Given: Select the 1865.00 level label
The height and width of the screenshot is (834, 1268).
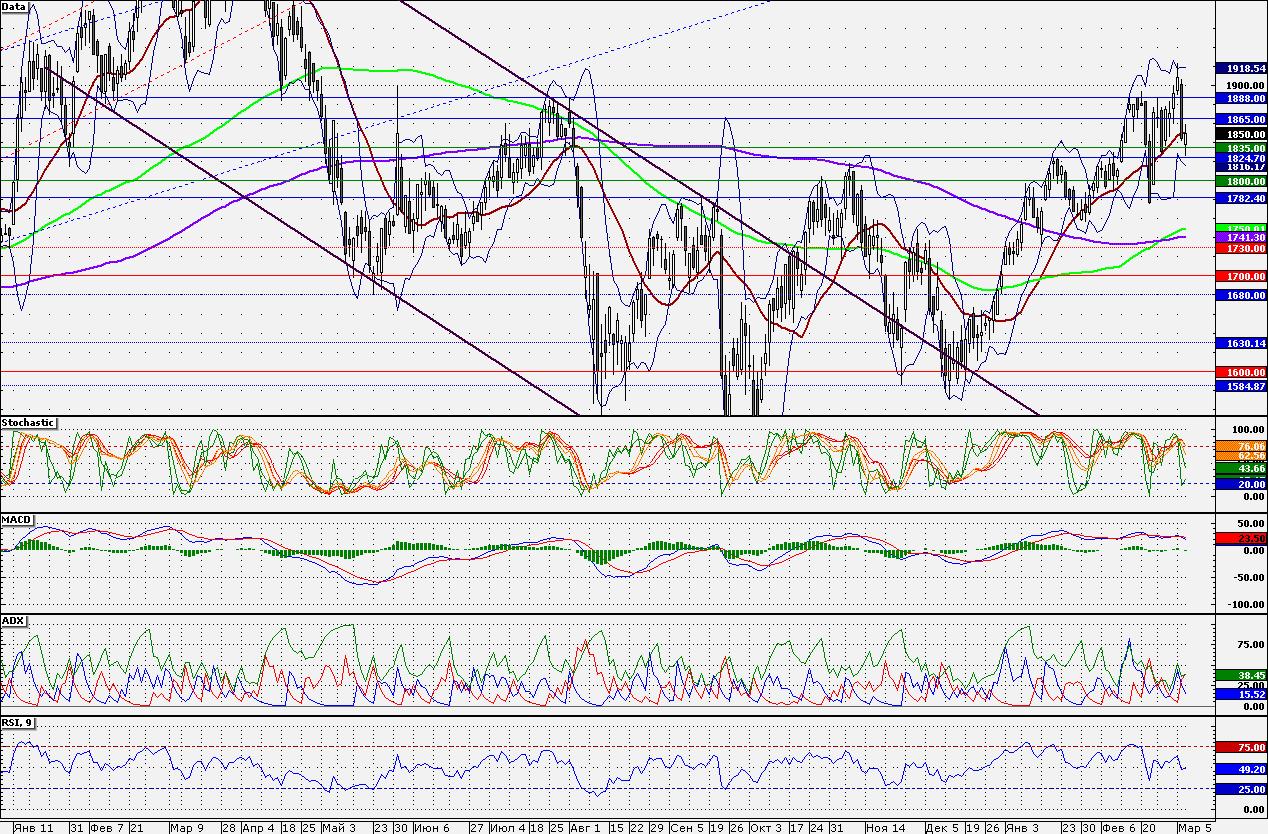Looking at the screenshot, I should coord(1240,119).
